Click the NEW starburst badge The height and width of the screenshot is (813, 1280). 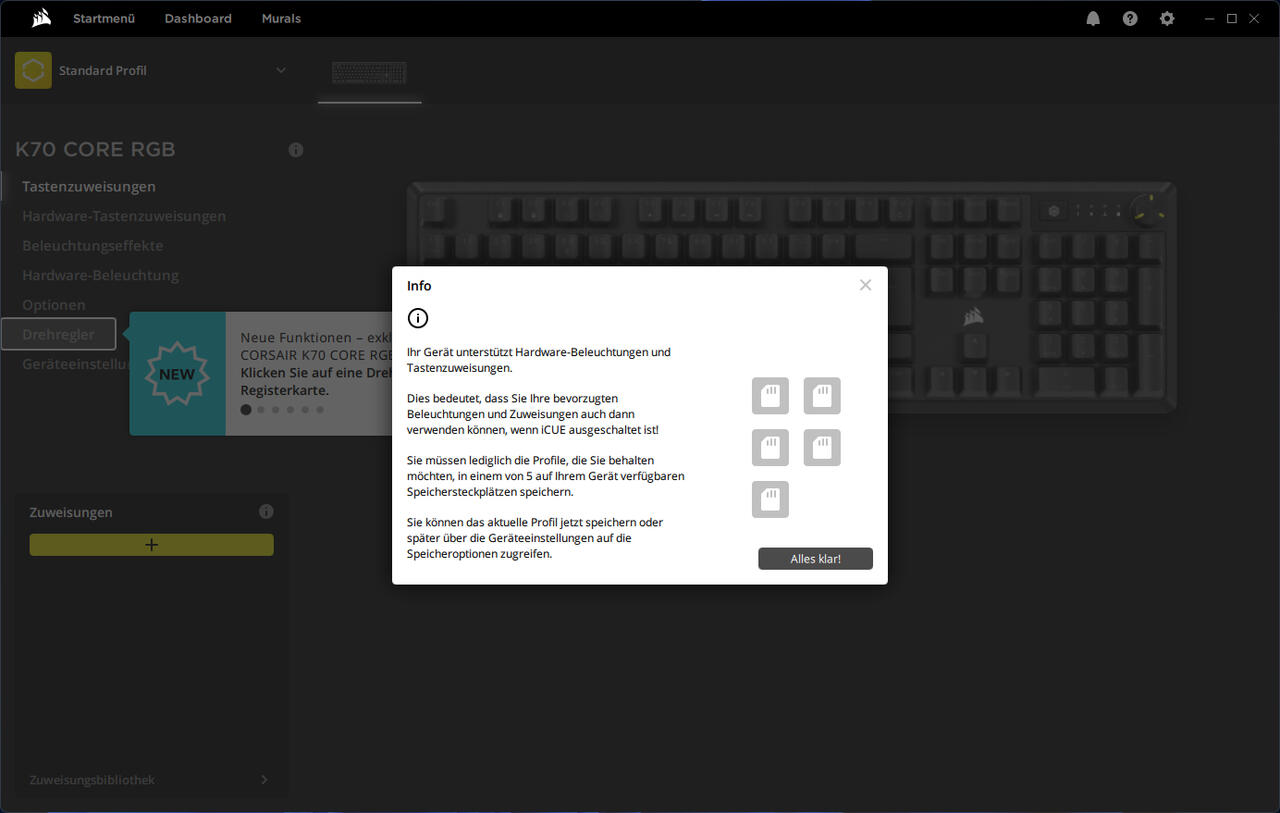pos(178,374)
